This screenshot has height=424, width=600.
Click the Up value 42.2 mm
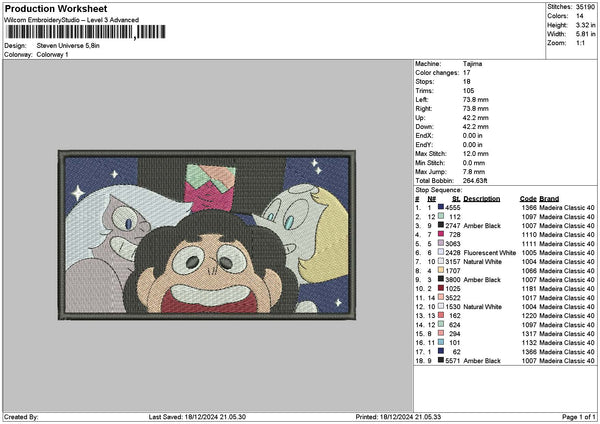click(x=476, y=117)
